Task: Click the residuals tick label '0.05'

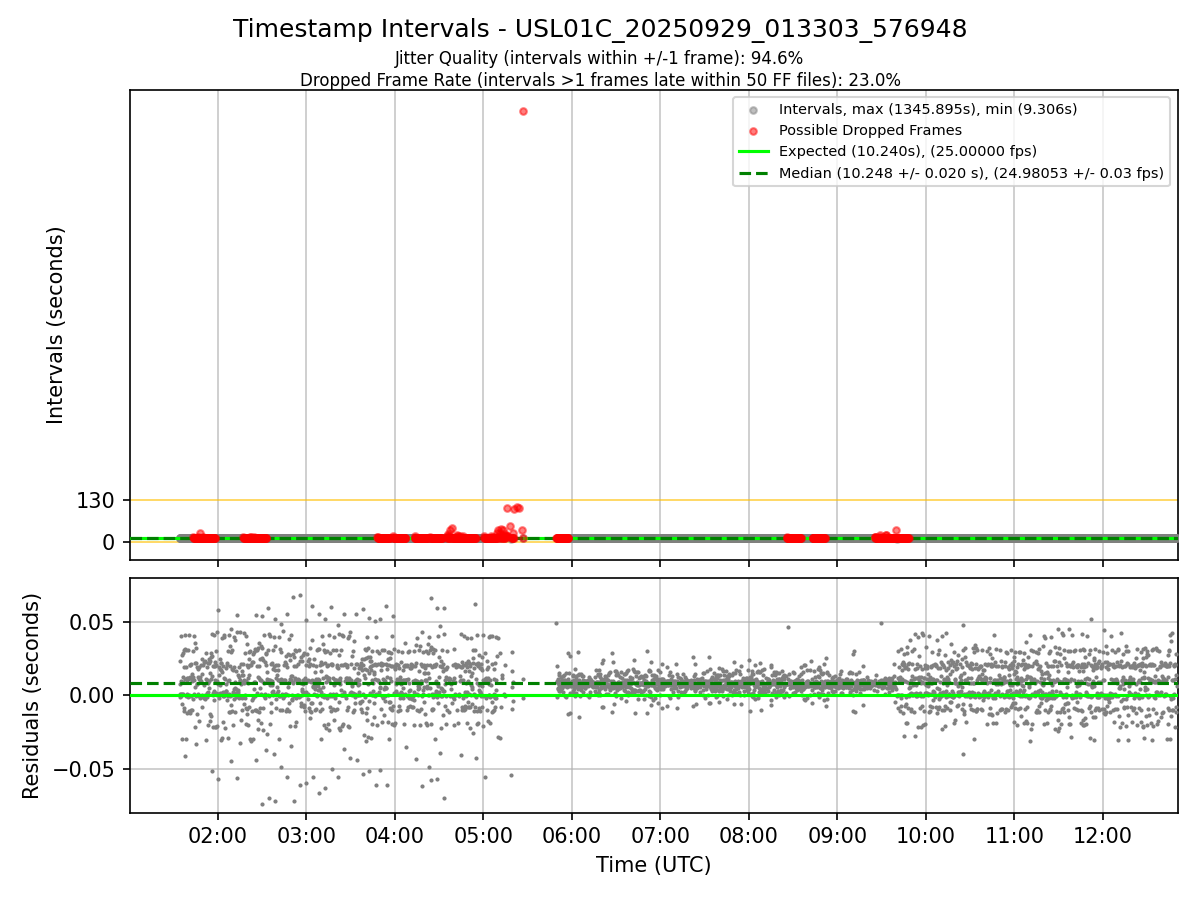Action: click(93, 622)
